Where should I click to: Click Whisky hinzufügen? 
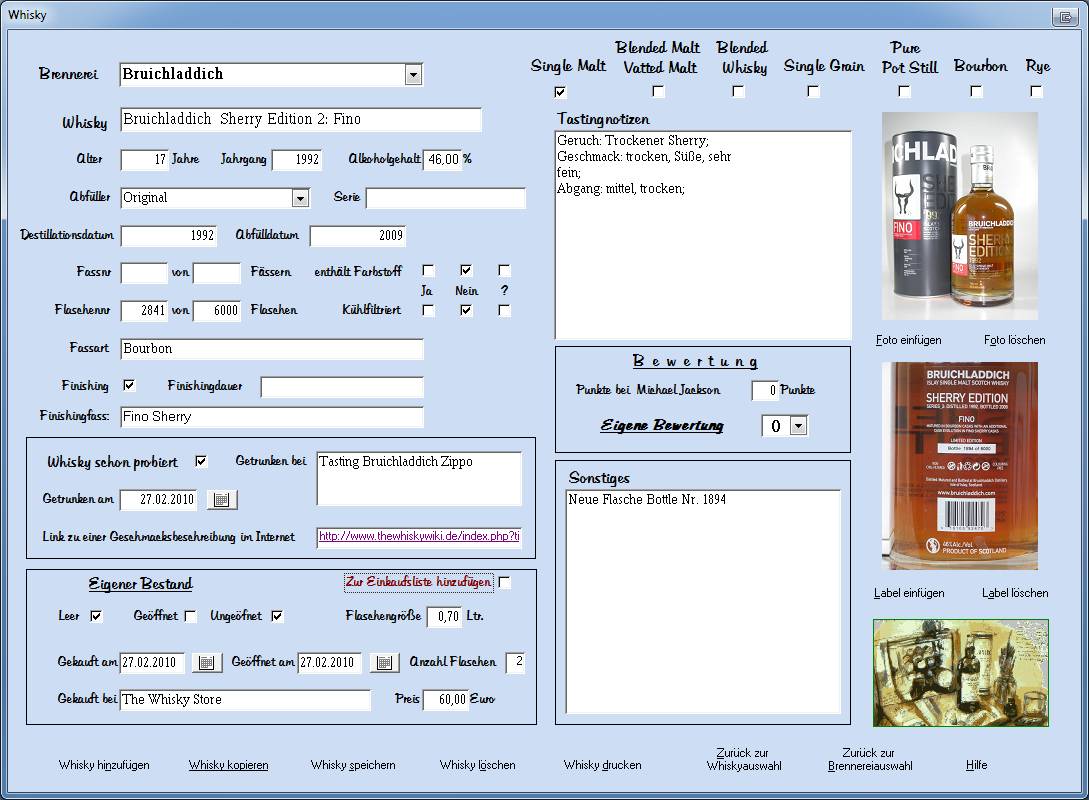[x=104, y=765]
